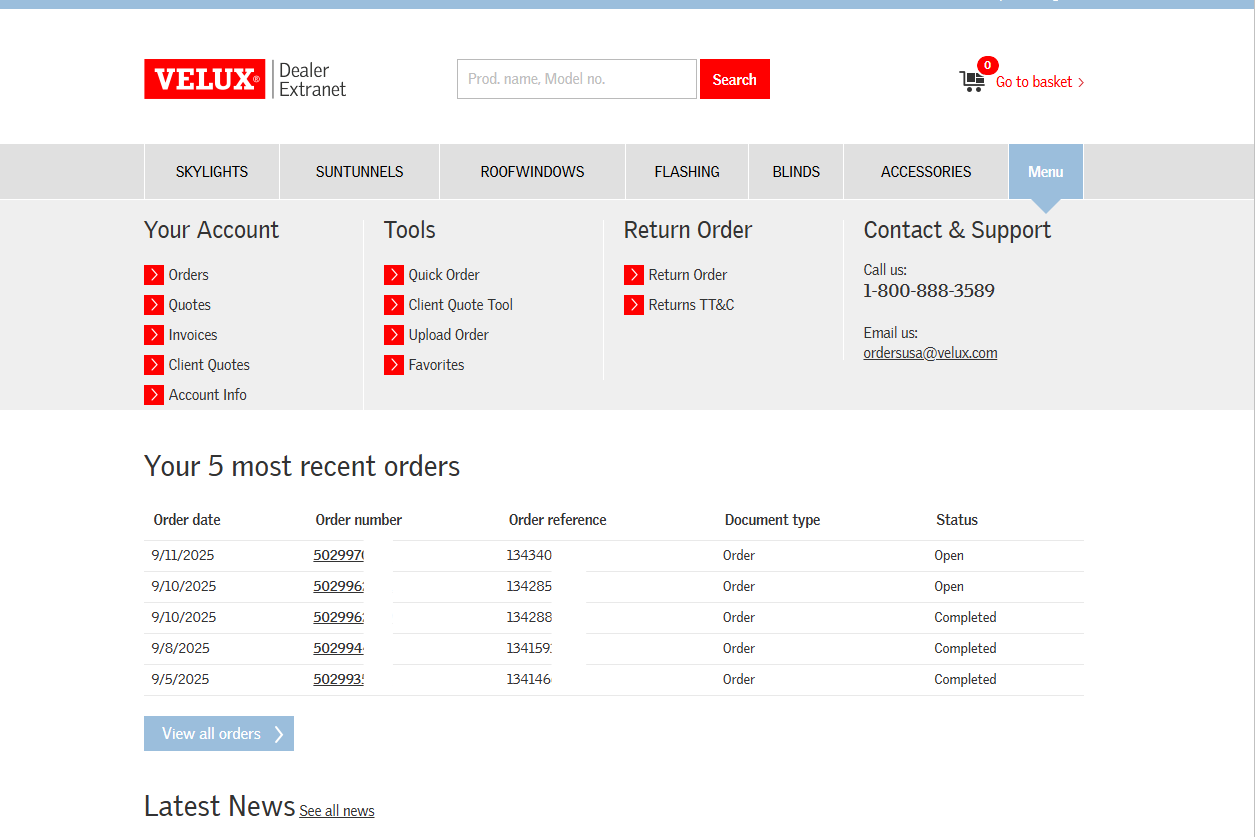The image size is (1255, 837).
Task: Click the 9/5/2025 order date cell
Action: pos(181,679)
